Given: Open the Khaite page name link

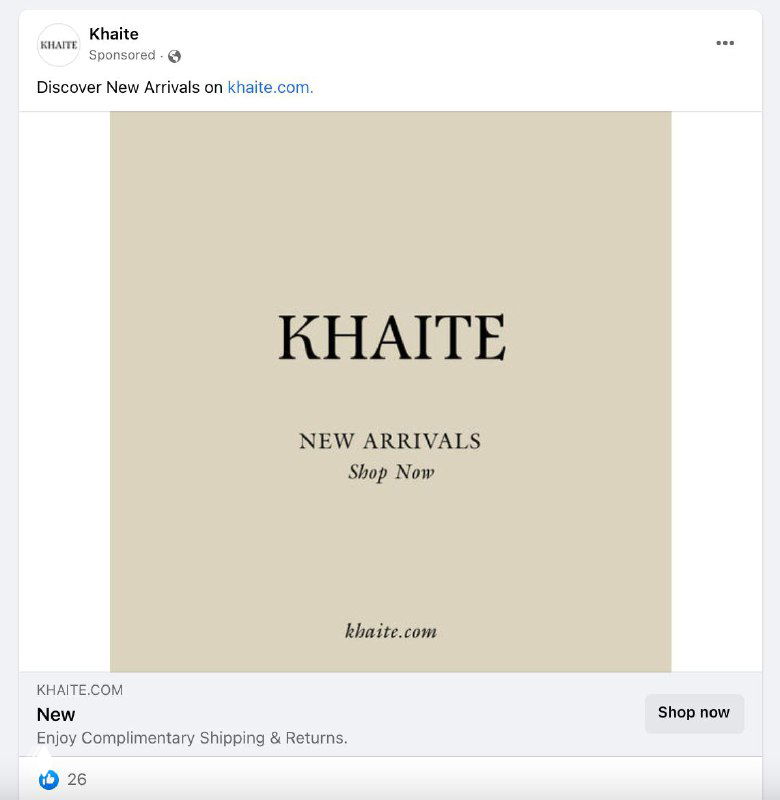Looking at the screenshot, I should [114, 34].
